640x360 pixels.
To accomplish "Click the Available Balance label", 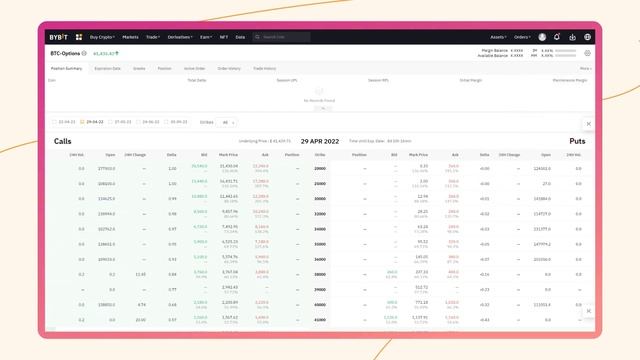I will 493,56.
